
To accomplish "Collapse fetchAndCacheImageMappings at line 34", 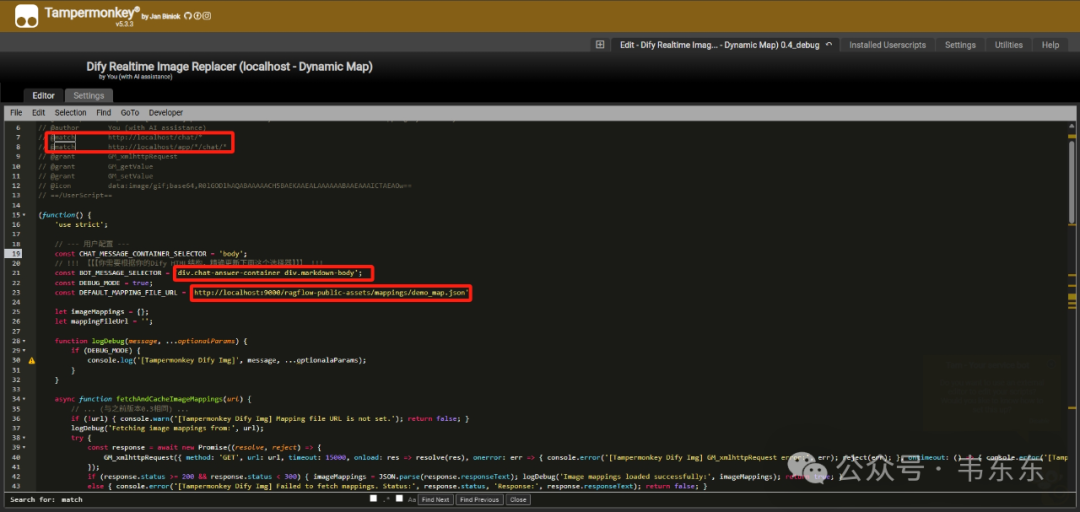I will point(25,398).
